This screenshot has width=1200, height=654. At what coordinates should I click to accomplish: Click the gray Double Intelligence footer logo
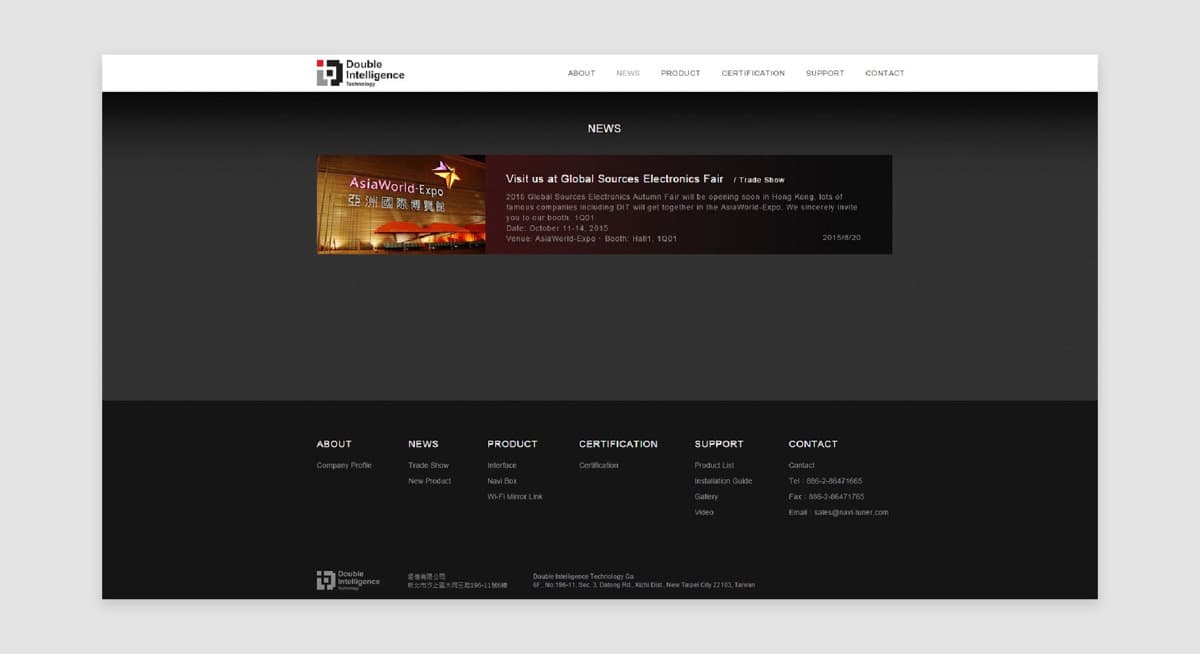pyautogui.click(x=348, y=580)
